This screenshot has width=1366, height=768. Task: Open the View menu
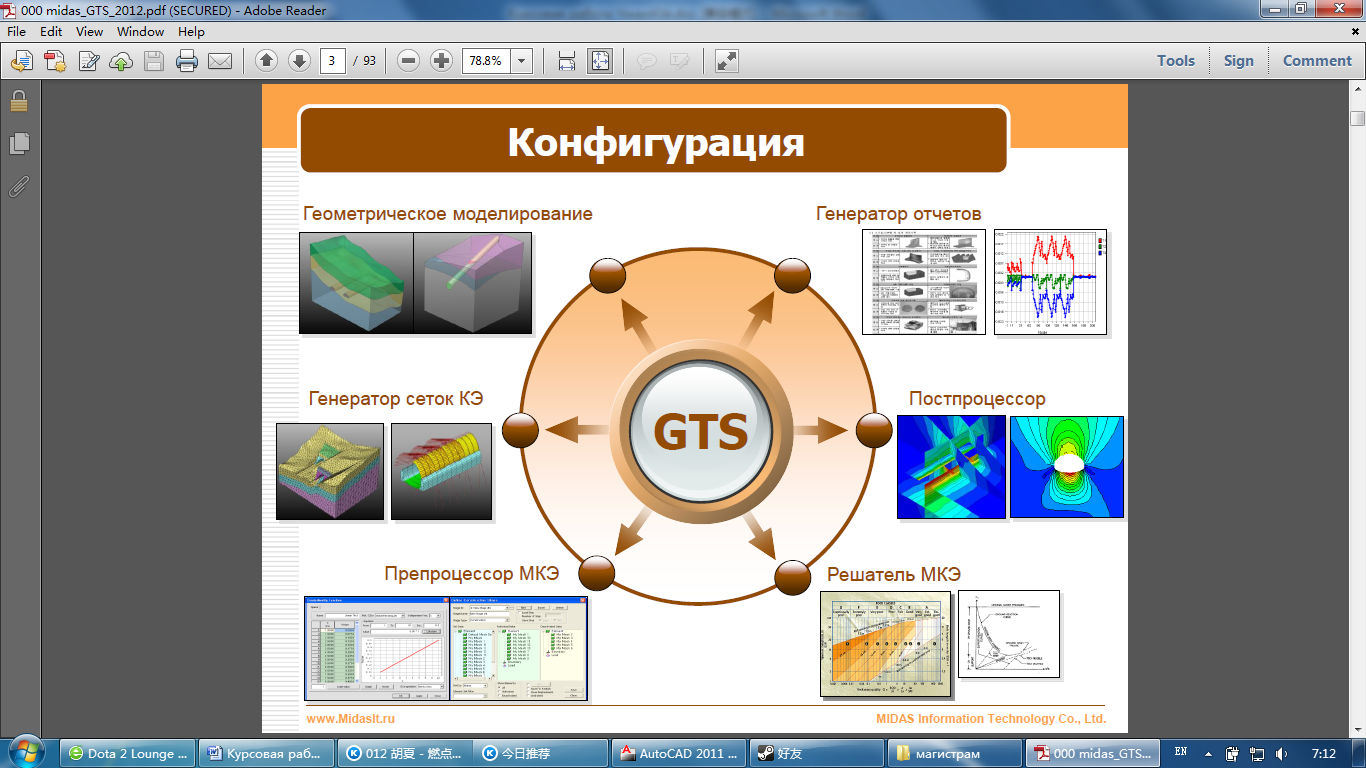pyautogui.click(x=89, y=31)
